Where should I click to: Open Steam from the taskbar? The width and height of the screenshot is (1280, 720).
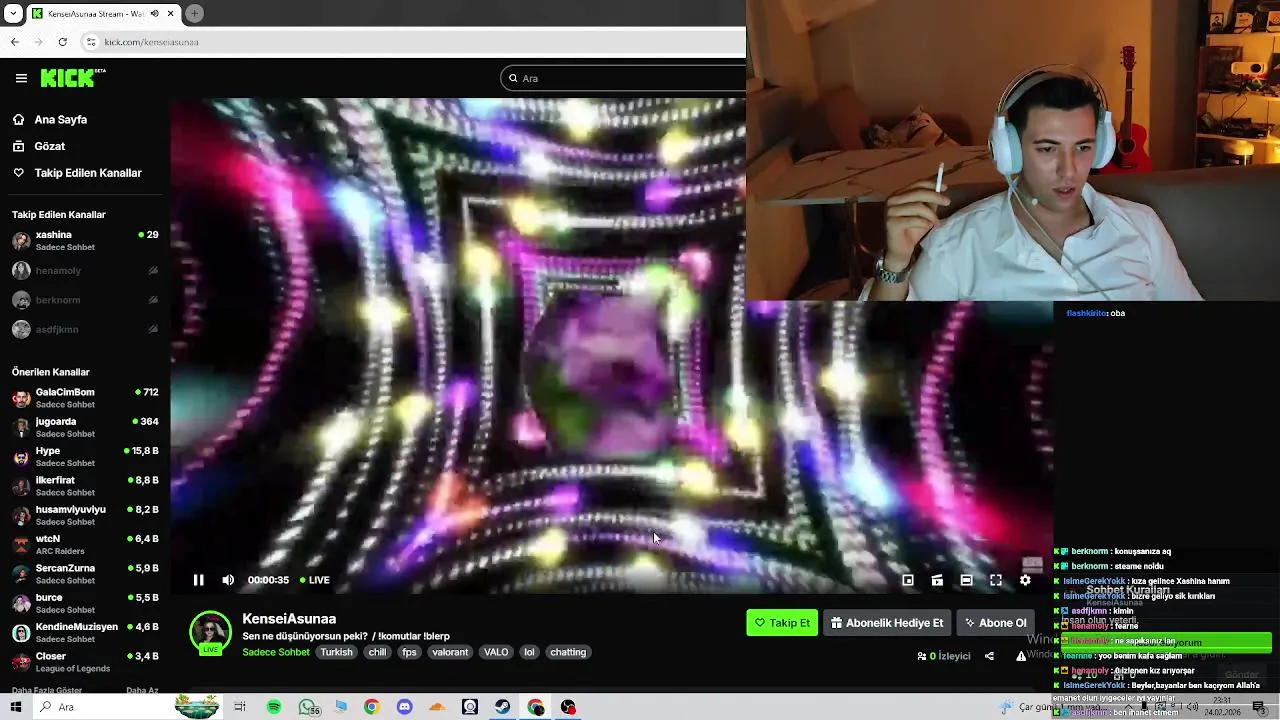click(503, 707)
